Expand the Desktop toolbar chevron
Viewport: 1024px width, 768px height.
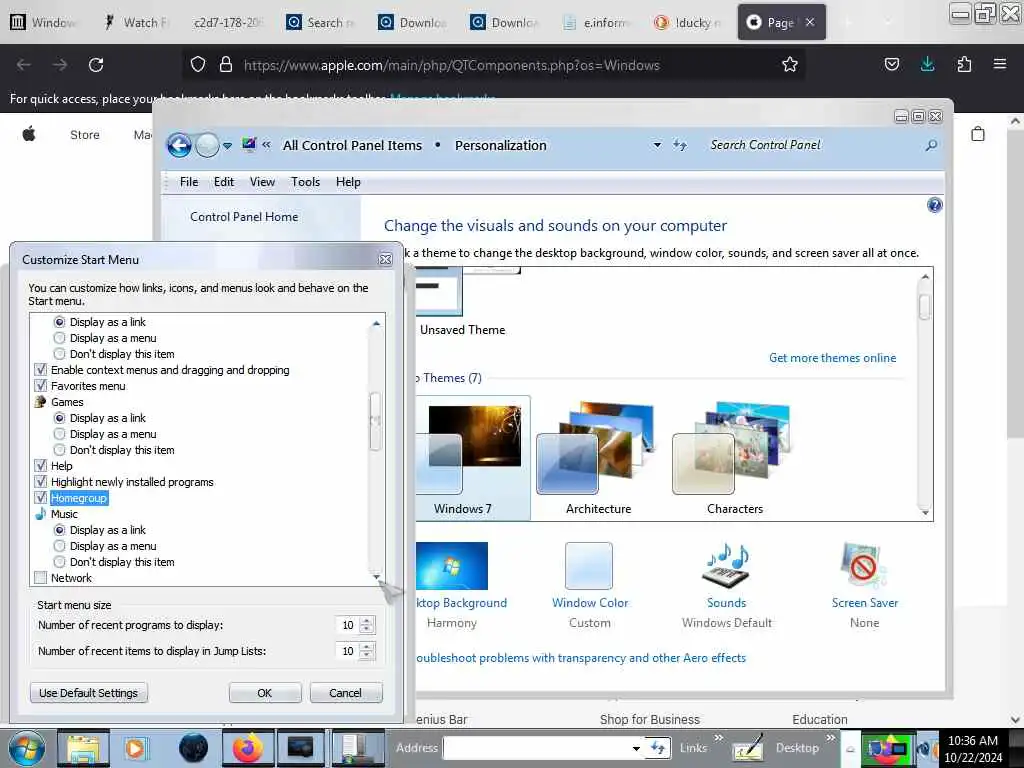coord(830,738)
